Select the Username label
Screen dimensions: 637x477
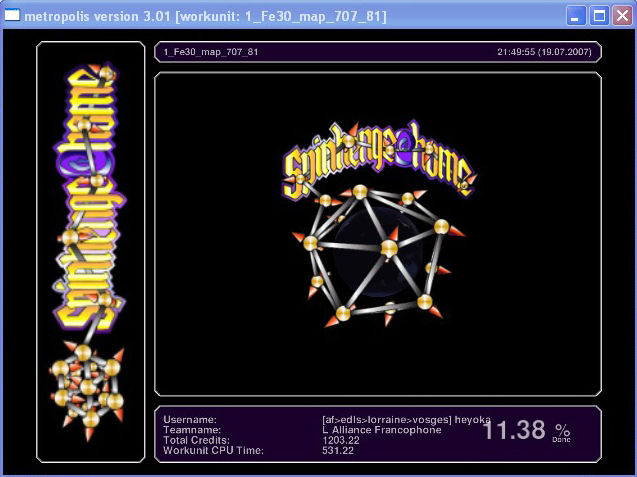tap(190, 420)
